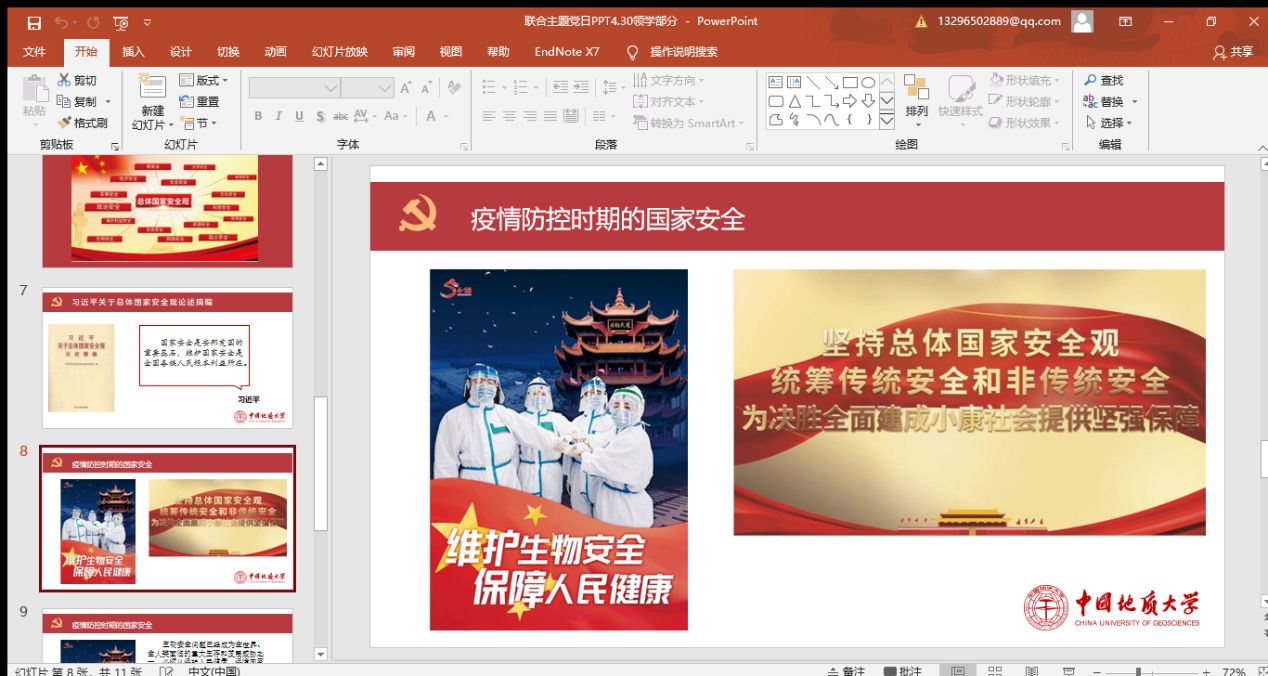The image size is (1268, 676).
Task: Click the slide title 疫情防控时期的国家安全
Action: pyautogui.click(x=608, y=218)
